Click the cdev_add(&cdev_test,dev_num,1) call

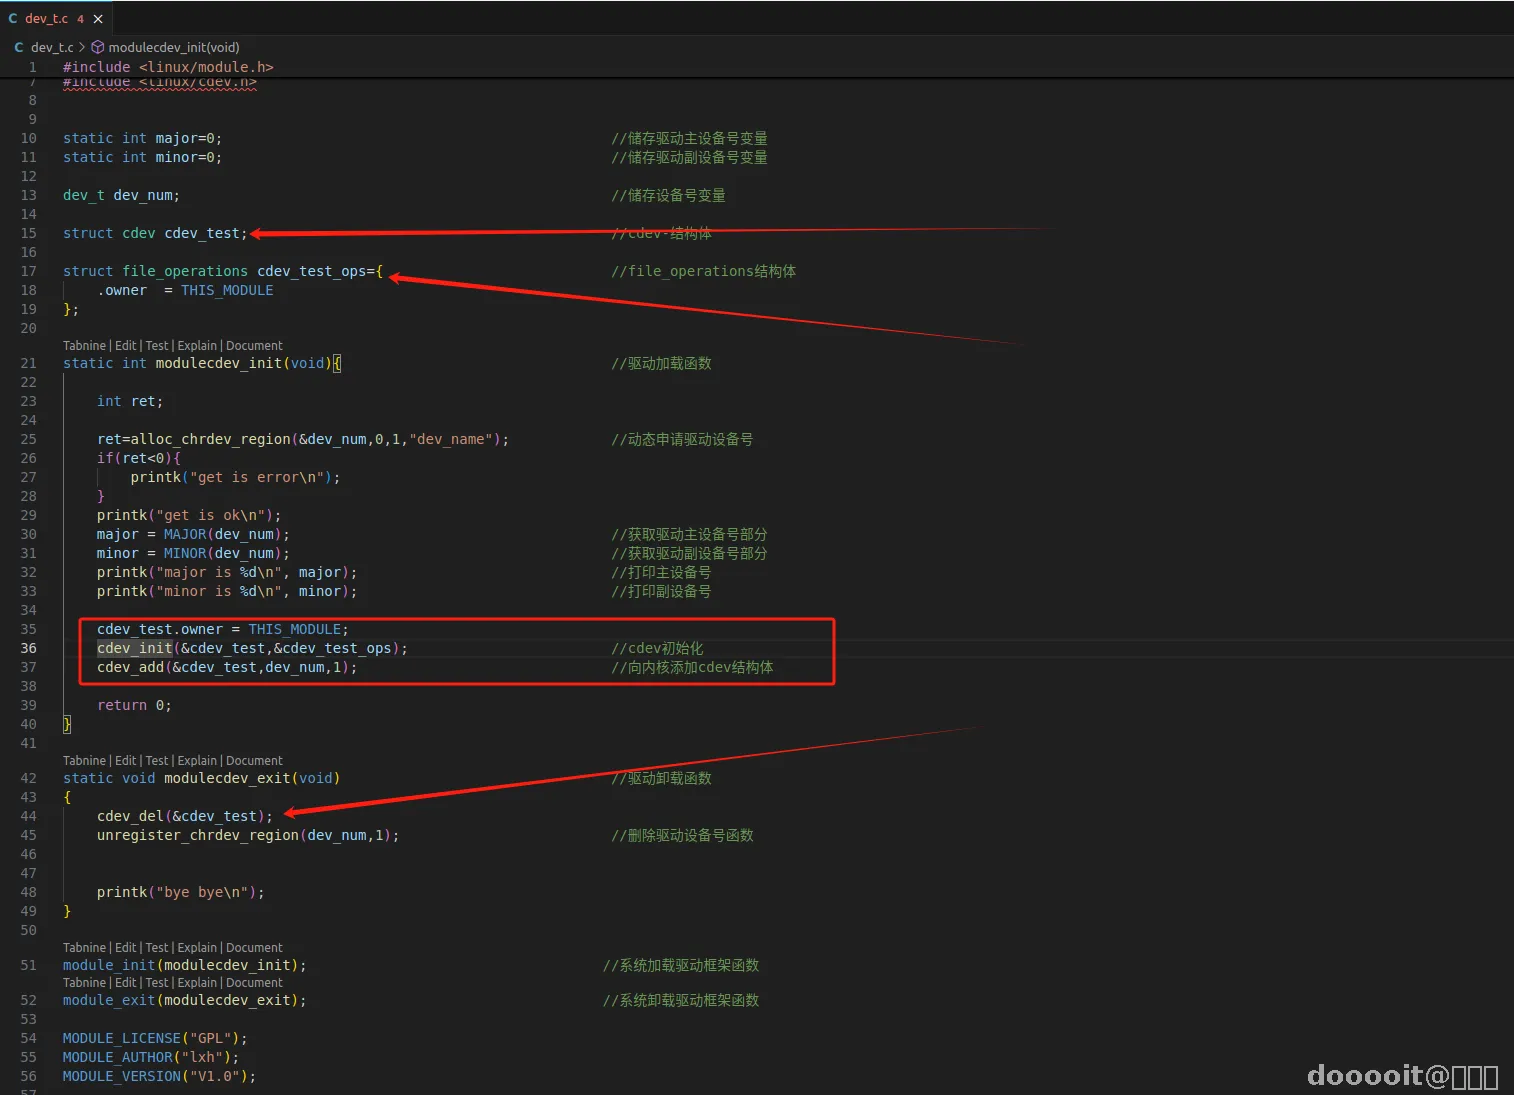[227, 667]
